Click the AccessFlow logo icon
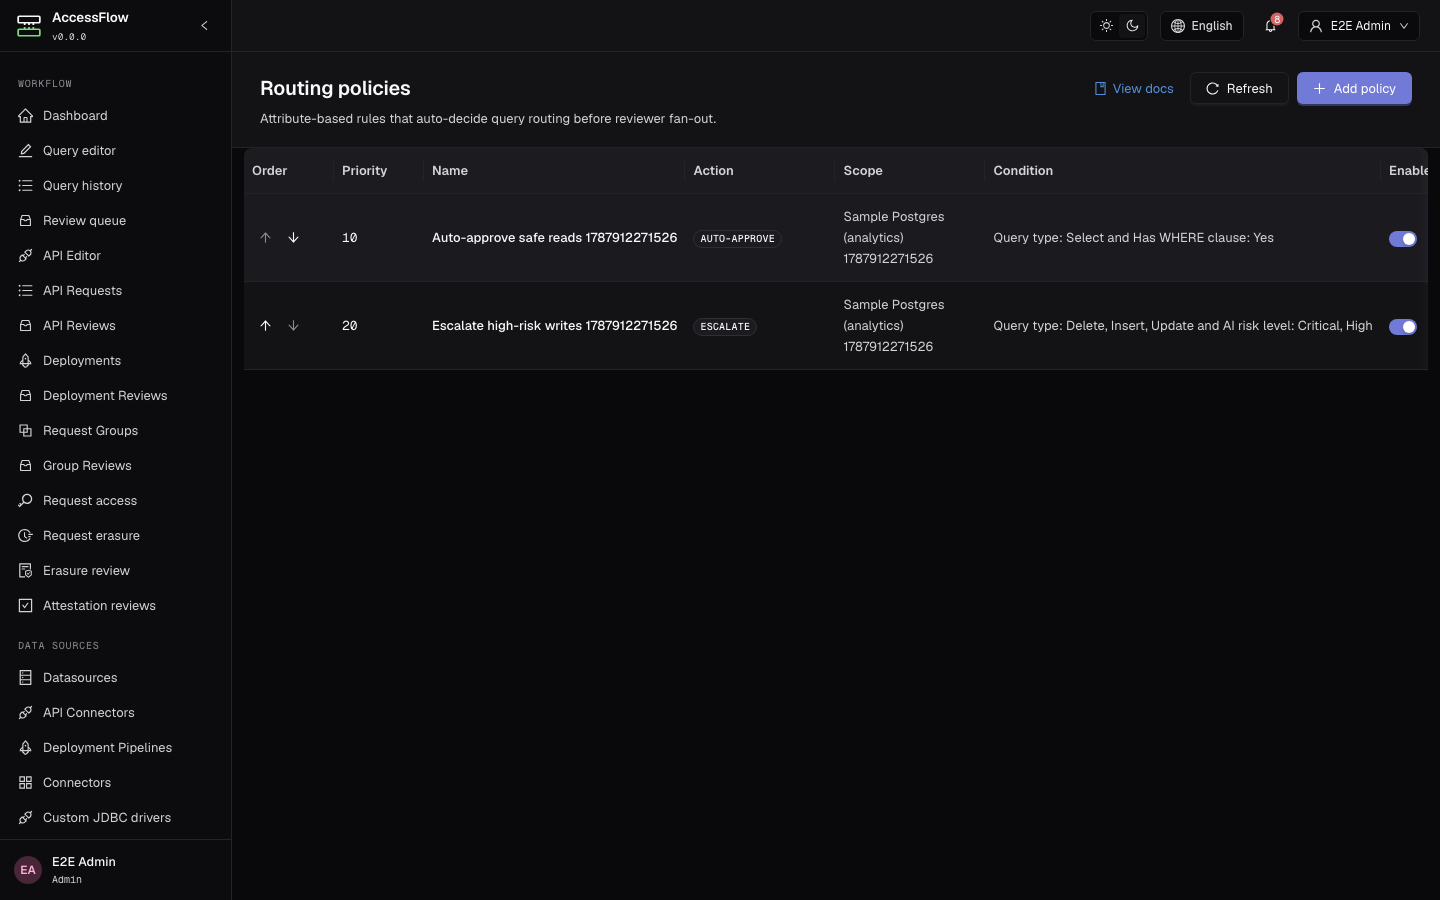1440x900 pixels. 29,26
